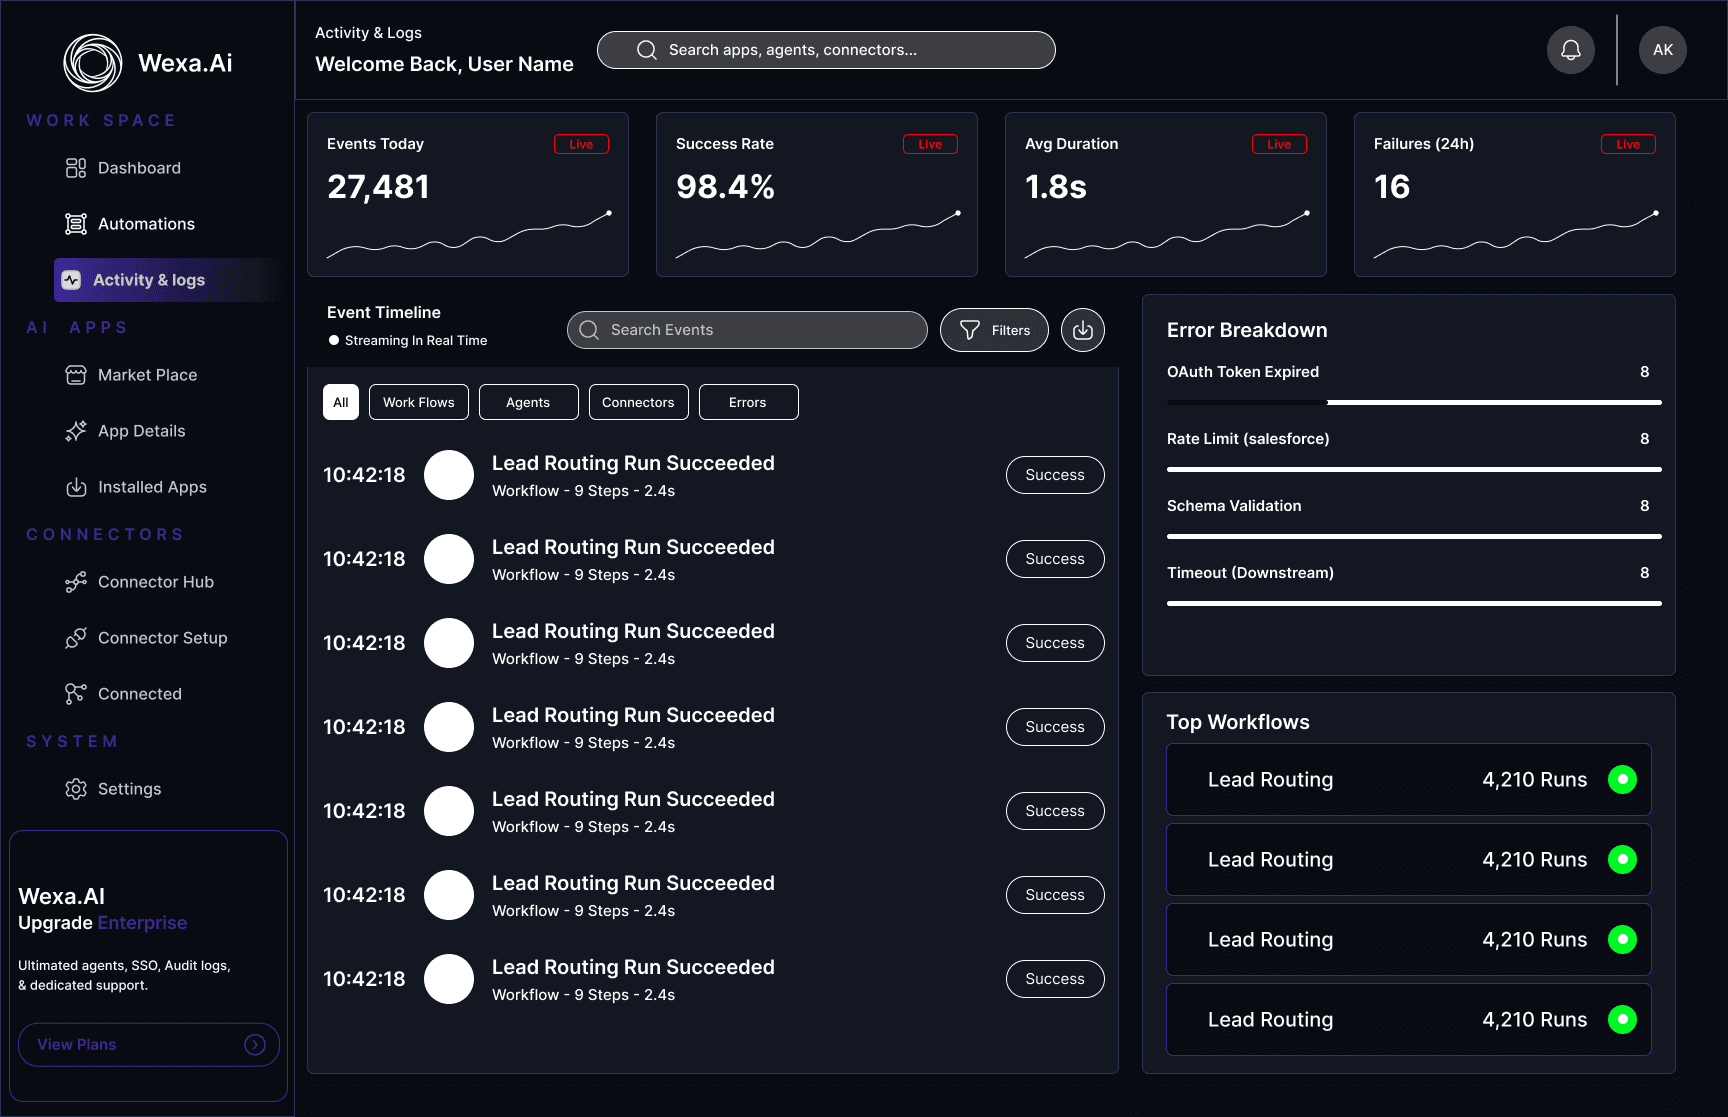Click the first event's Success badge
Screen dimensions: 1728x1117
(1055, 475)
